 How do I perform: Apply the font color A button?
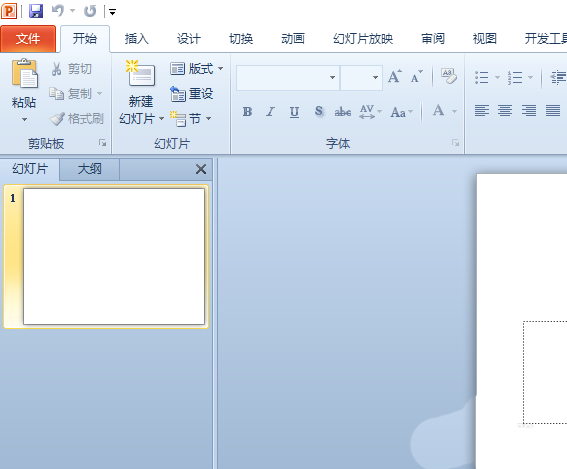click(439, 111)
